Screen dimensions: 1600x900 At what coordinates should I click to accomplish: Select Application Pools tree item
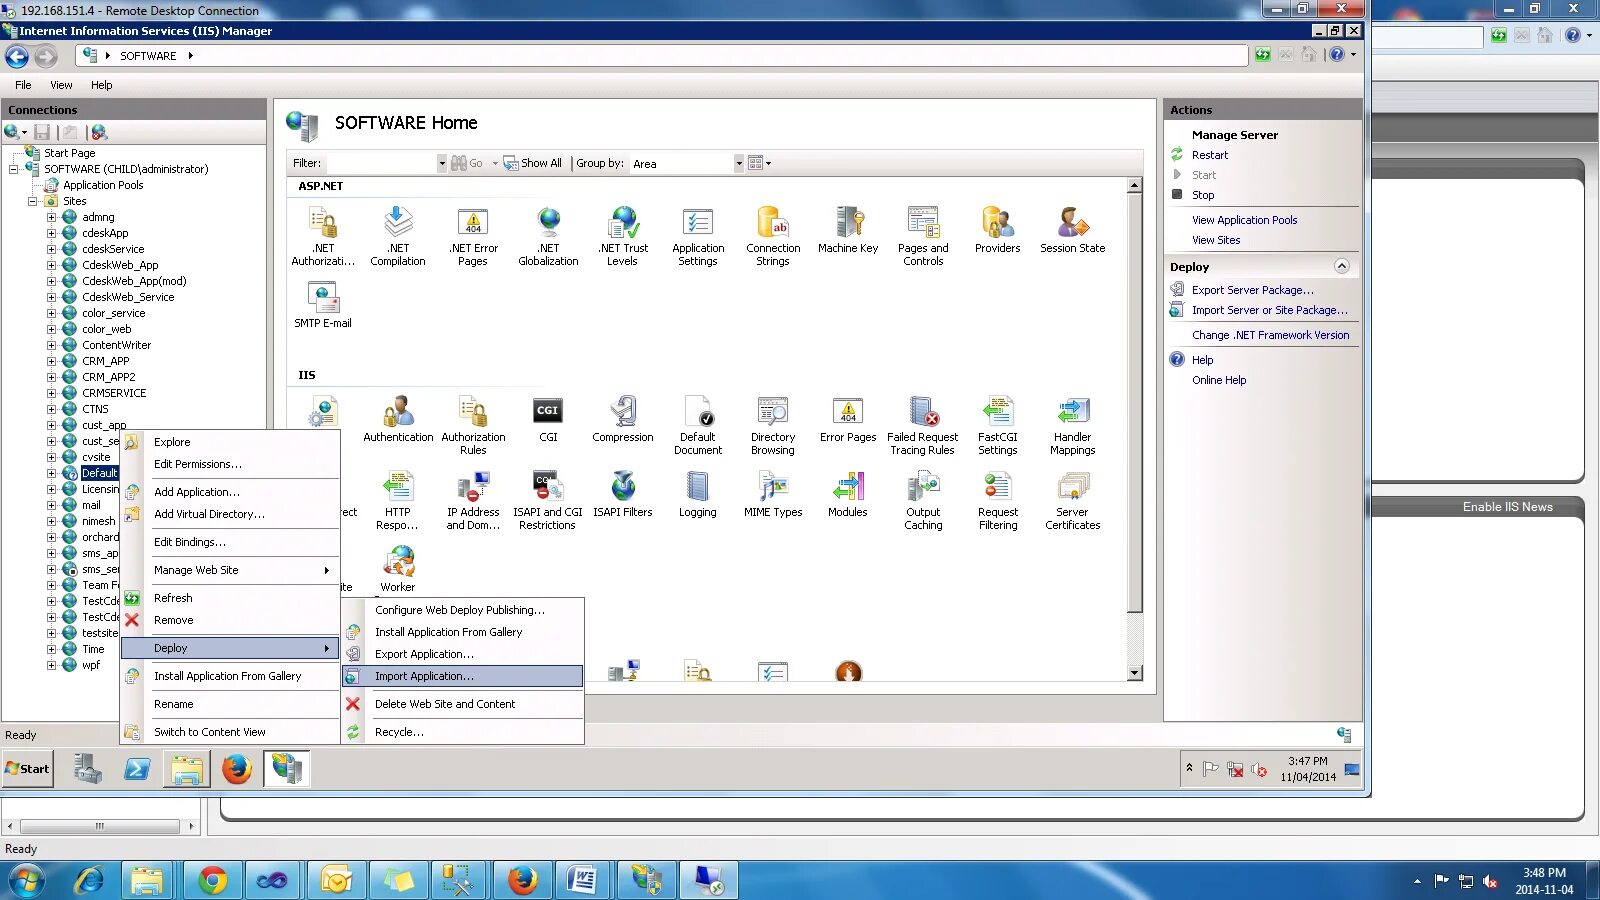tap(103, 185)
